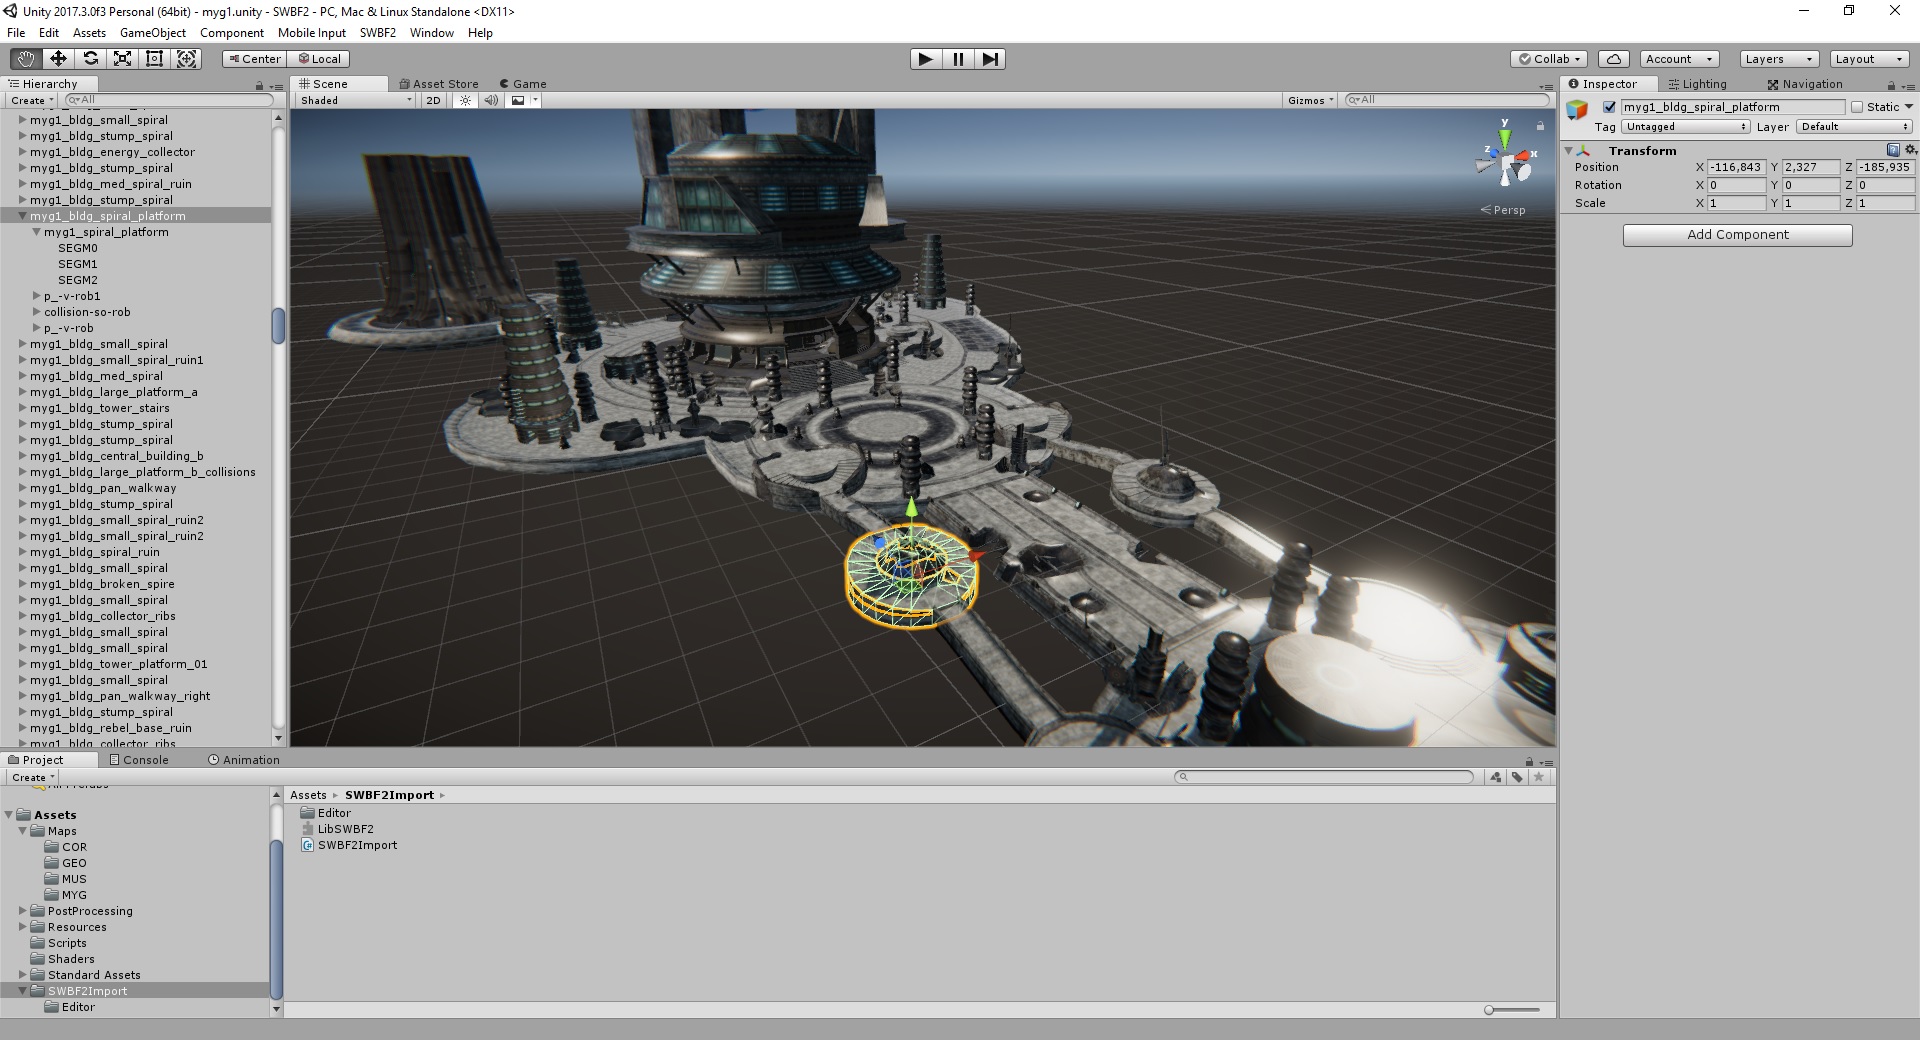Open the SWBF2 menu
This screenshot has width=1920, height=1040.
377,33
